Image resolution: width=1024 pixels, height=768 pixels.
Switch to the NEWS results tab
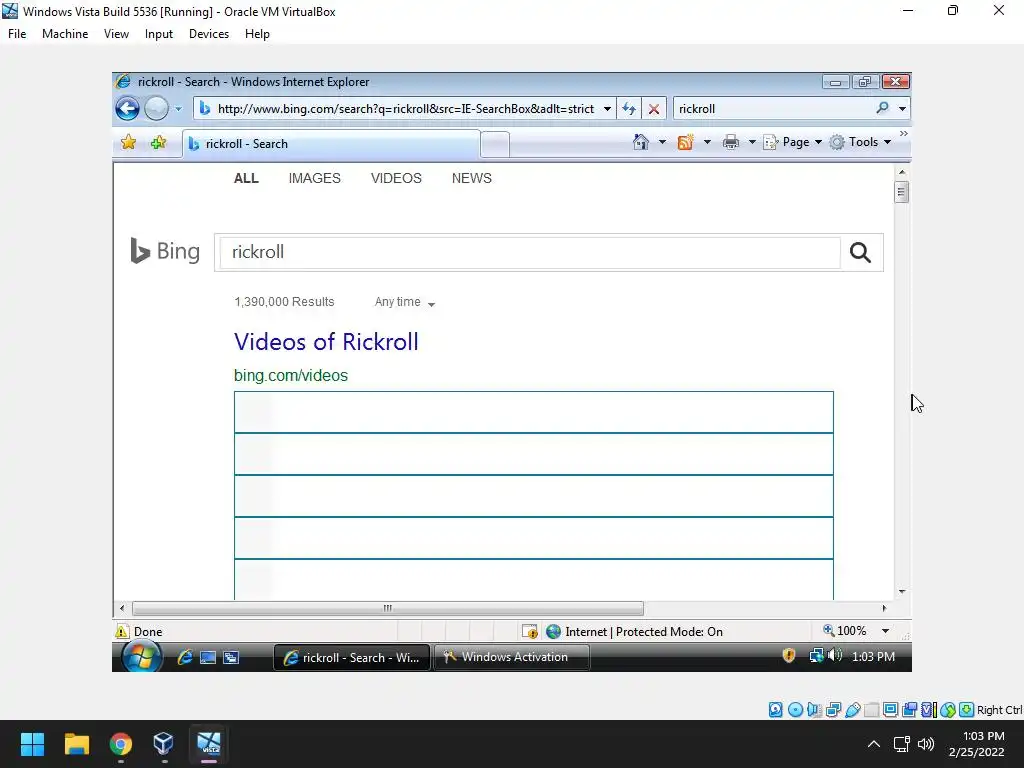pyautogui.click(x=472, y=178)
